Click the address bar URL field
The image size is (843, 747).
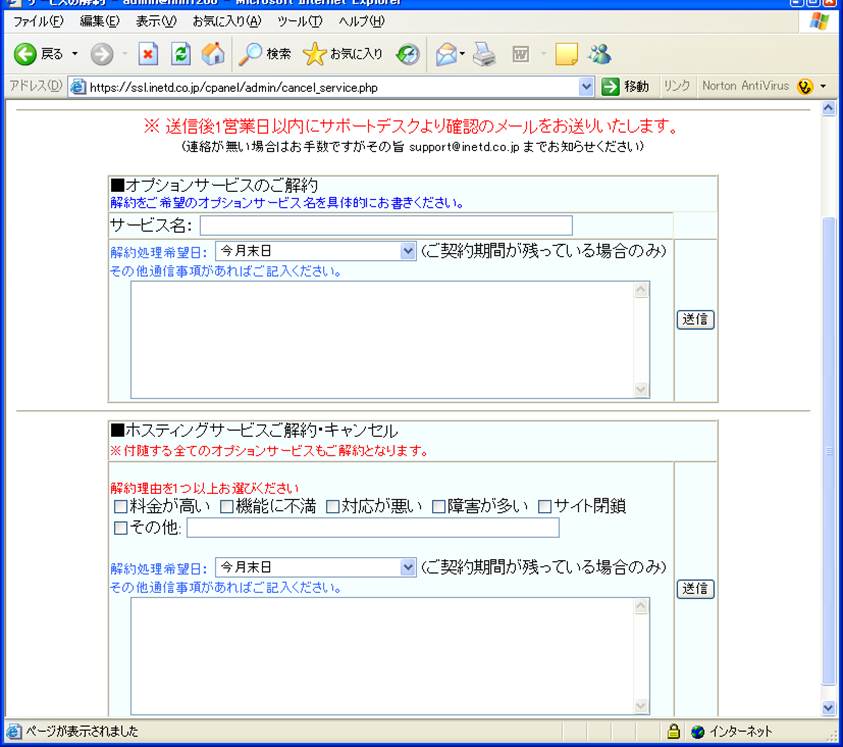click(333, 87)
